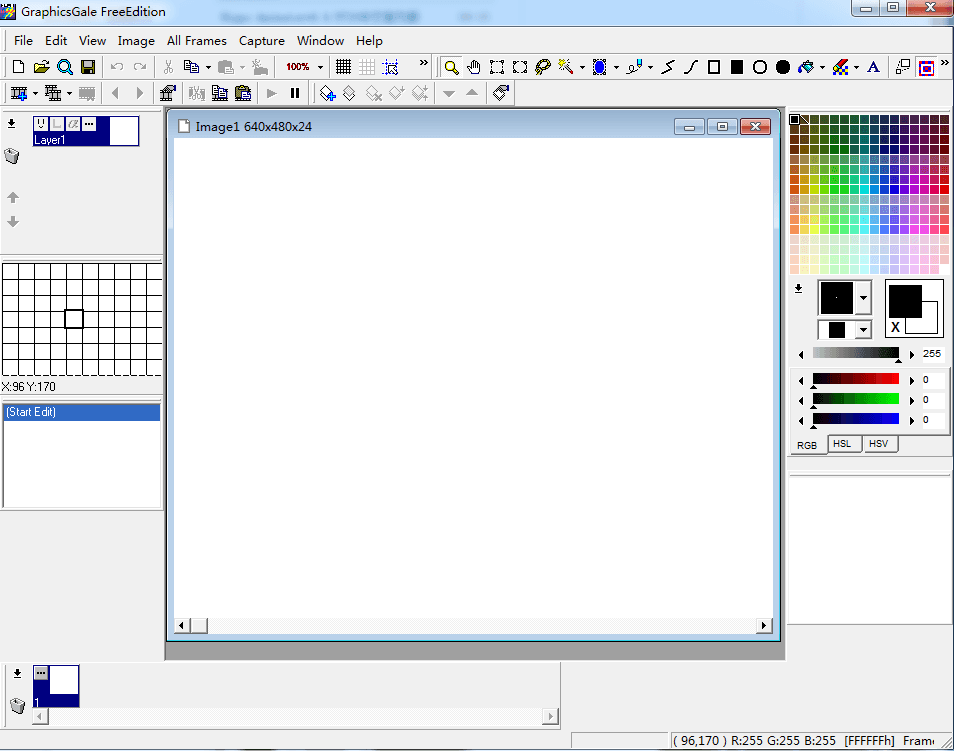Image resolution: width=954 pixels, height=751 pixels.
Task: Swap foreground and background colors X
Action: tap(895, 327)
